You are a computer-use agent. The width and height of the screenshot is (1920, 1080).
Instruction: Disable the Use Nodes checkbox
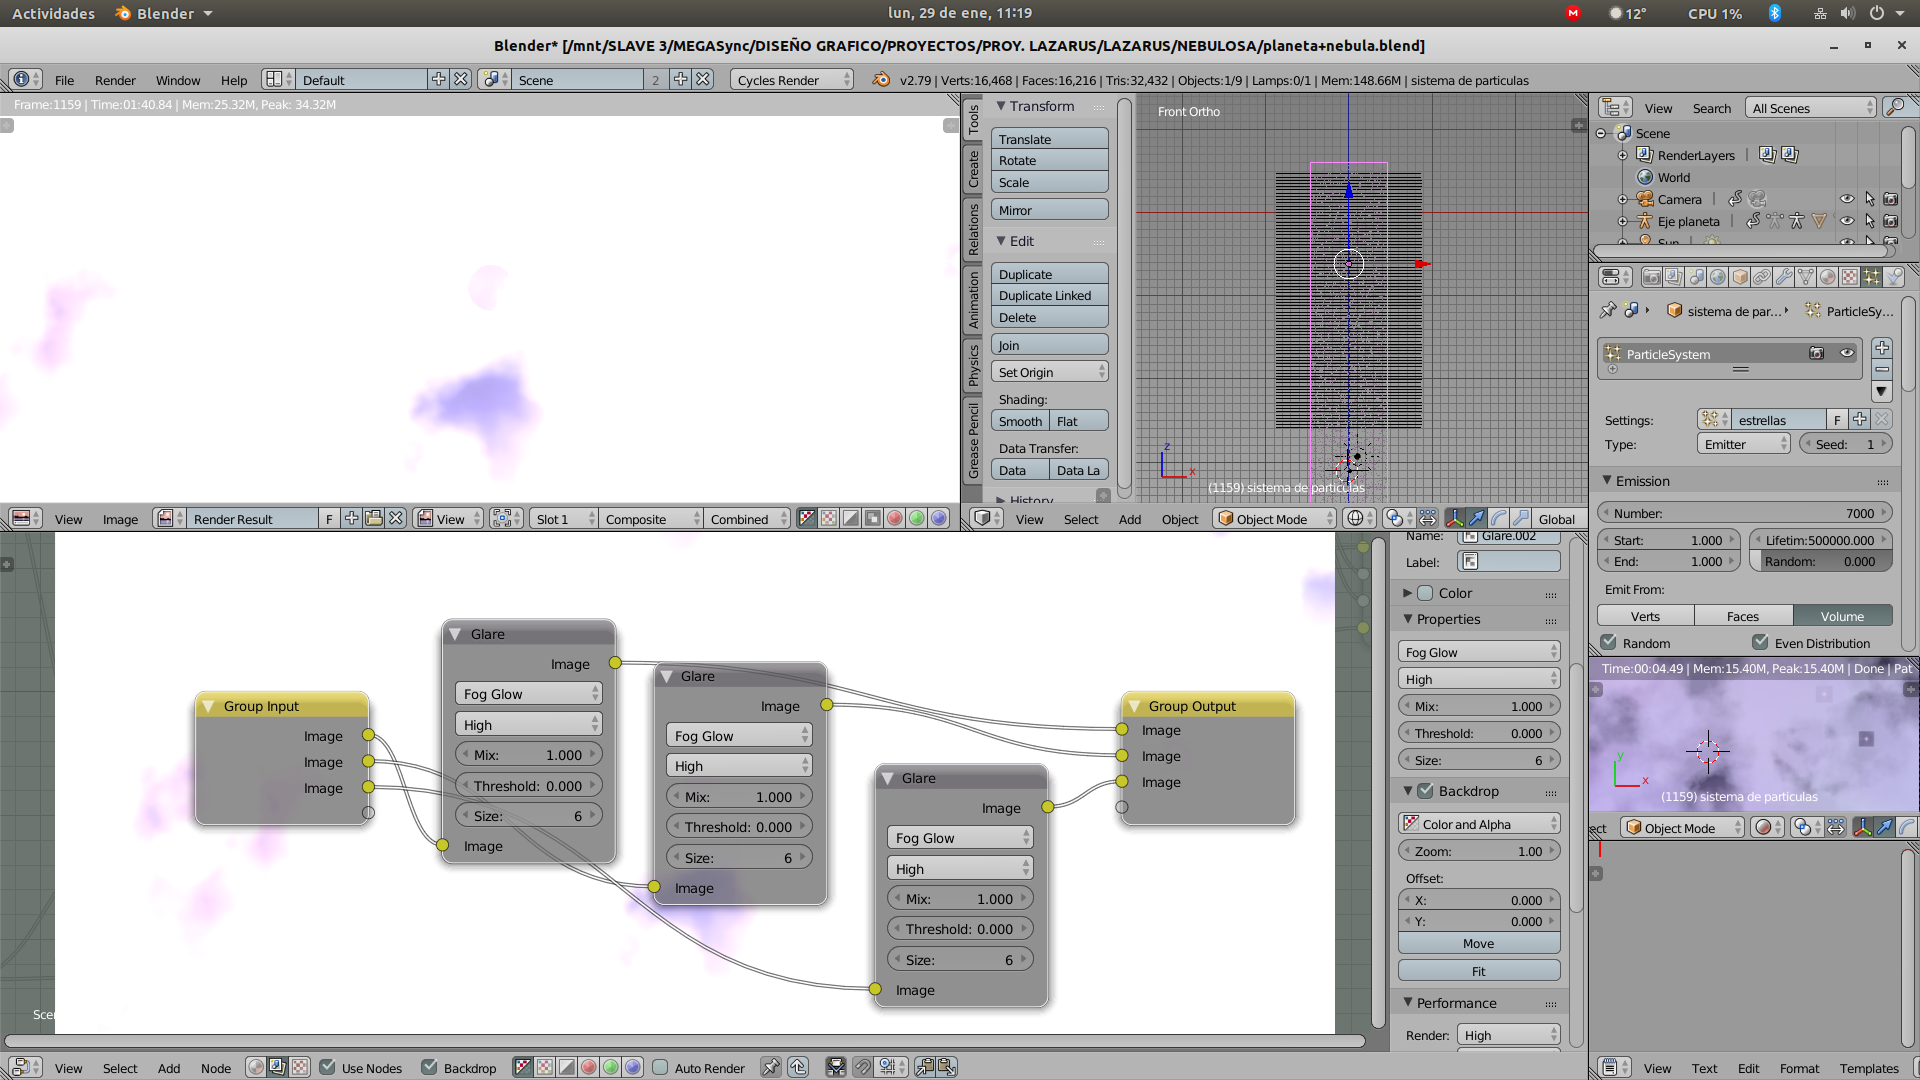327,1067
